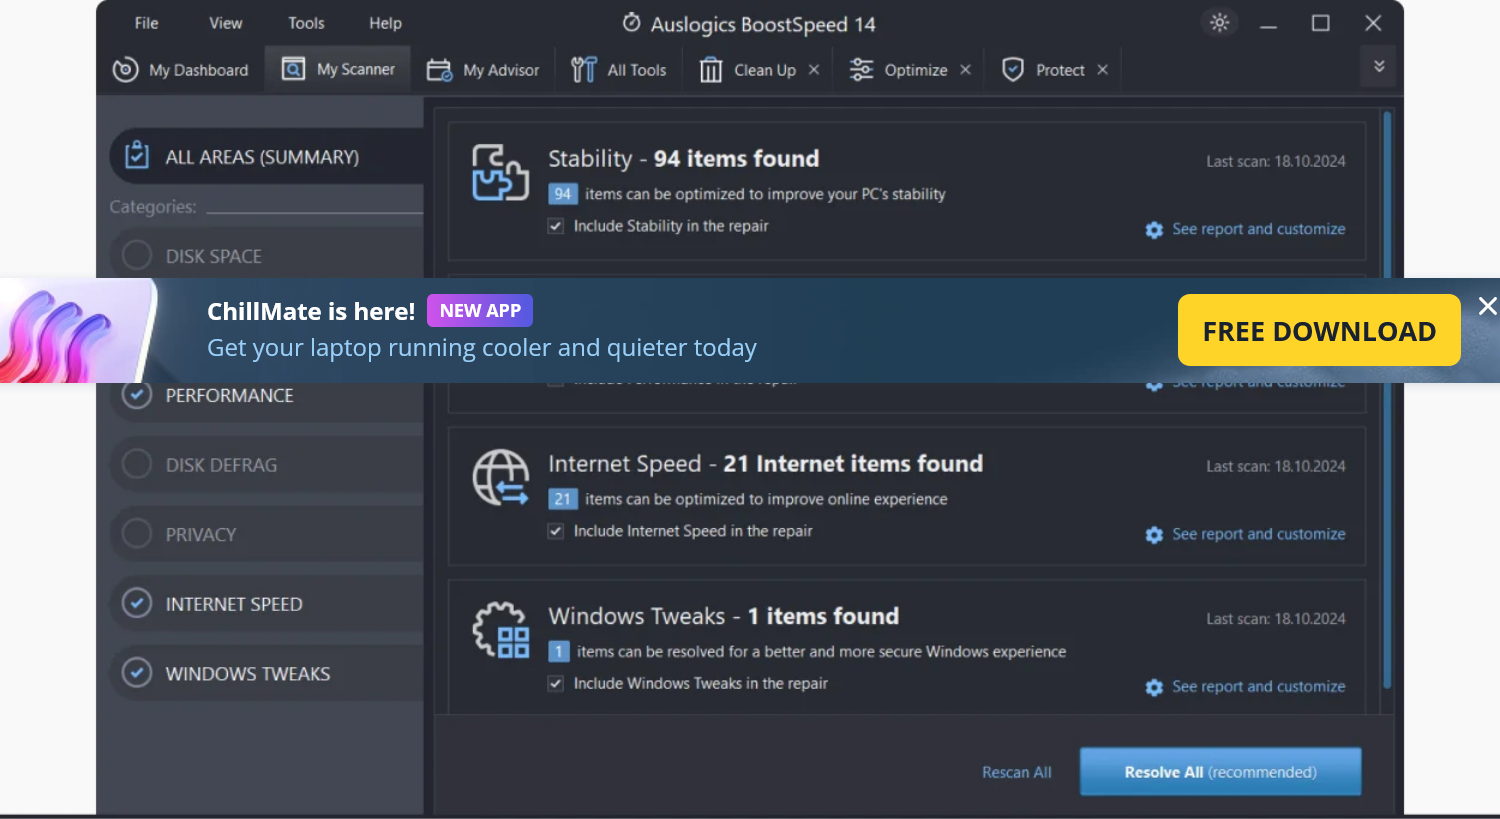1500x819 pixels.
Task: Uncheck Include Stability in the repair
Action: click(x=555, y=226)
